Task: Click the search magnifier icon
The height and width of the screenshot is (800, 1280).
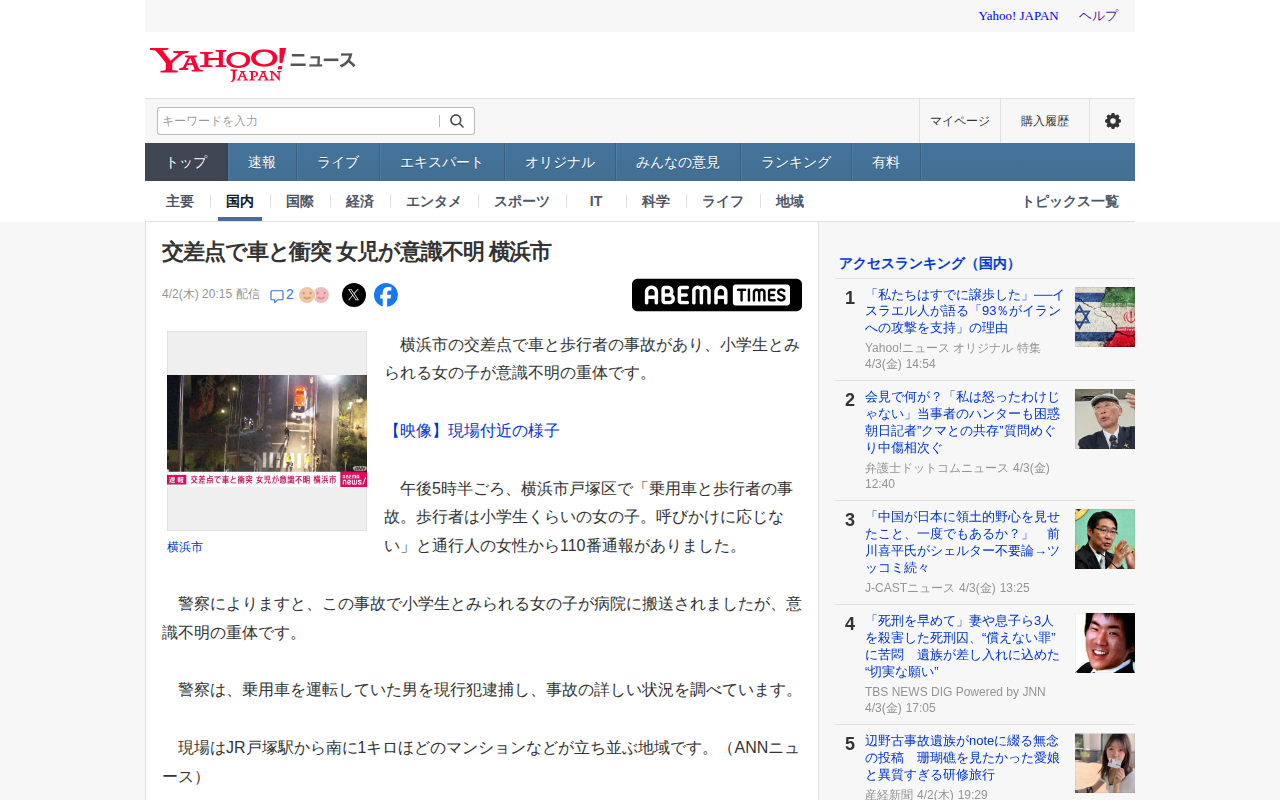Action: (x=457, y=121)
